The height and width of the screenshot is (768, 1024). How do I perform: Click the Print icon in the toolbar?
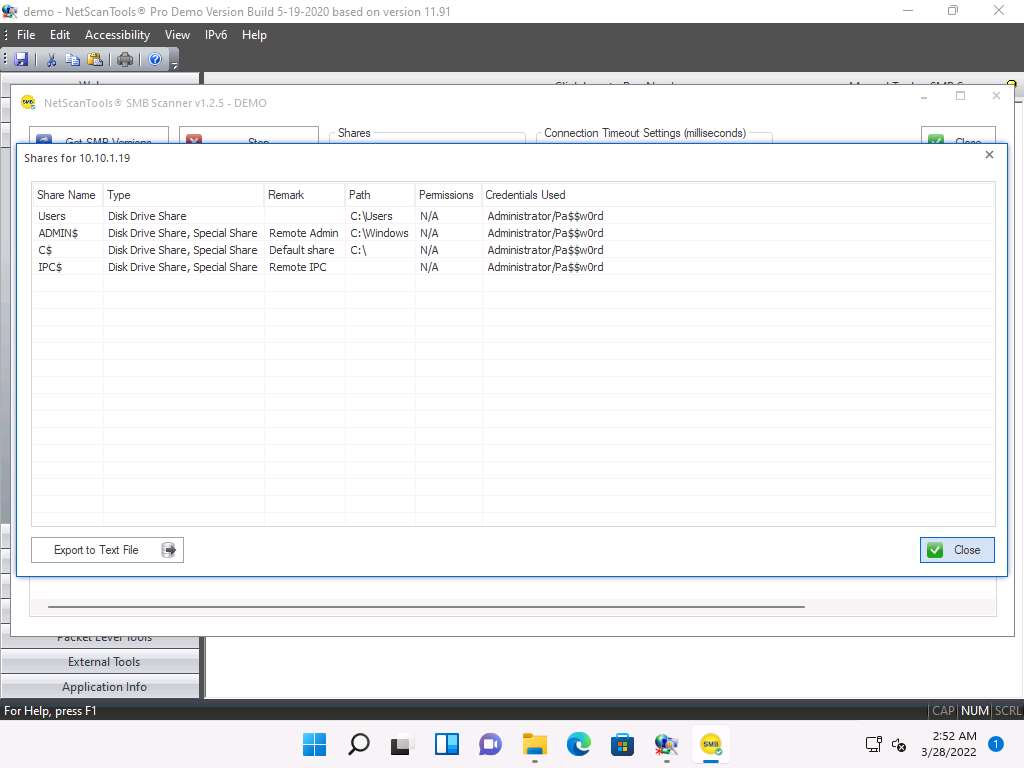coord(125,60)
